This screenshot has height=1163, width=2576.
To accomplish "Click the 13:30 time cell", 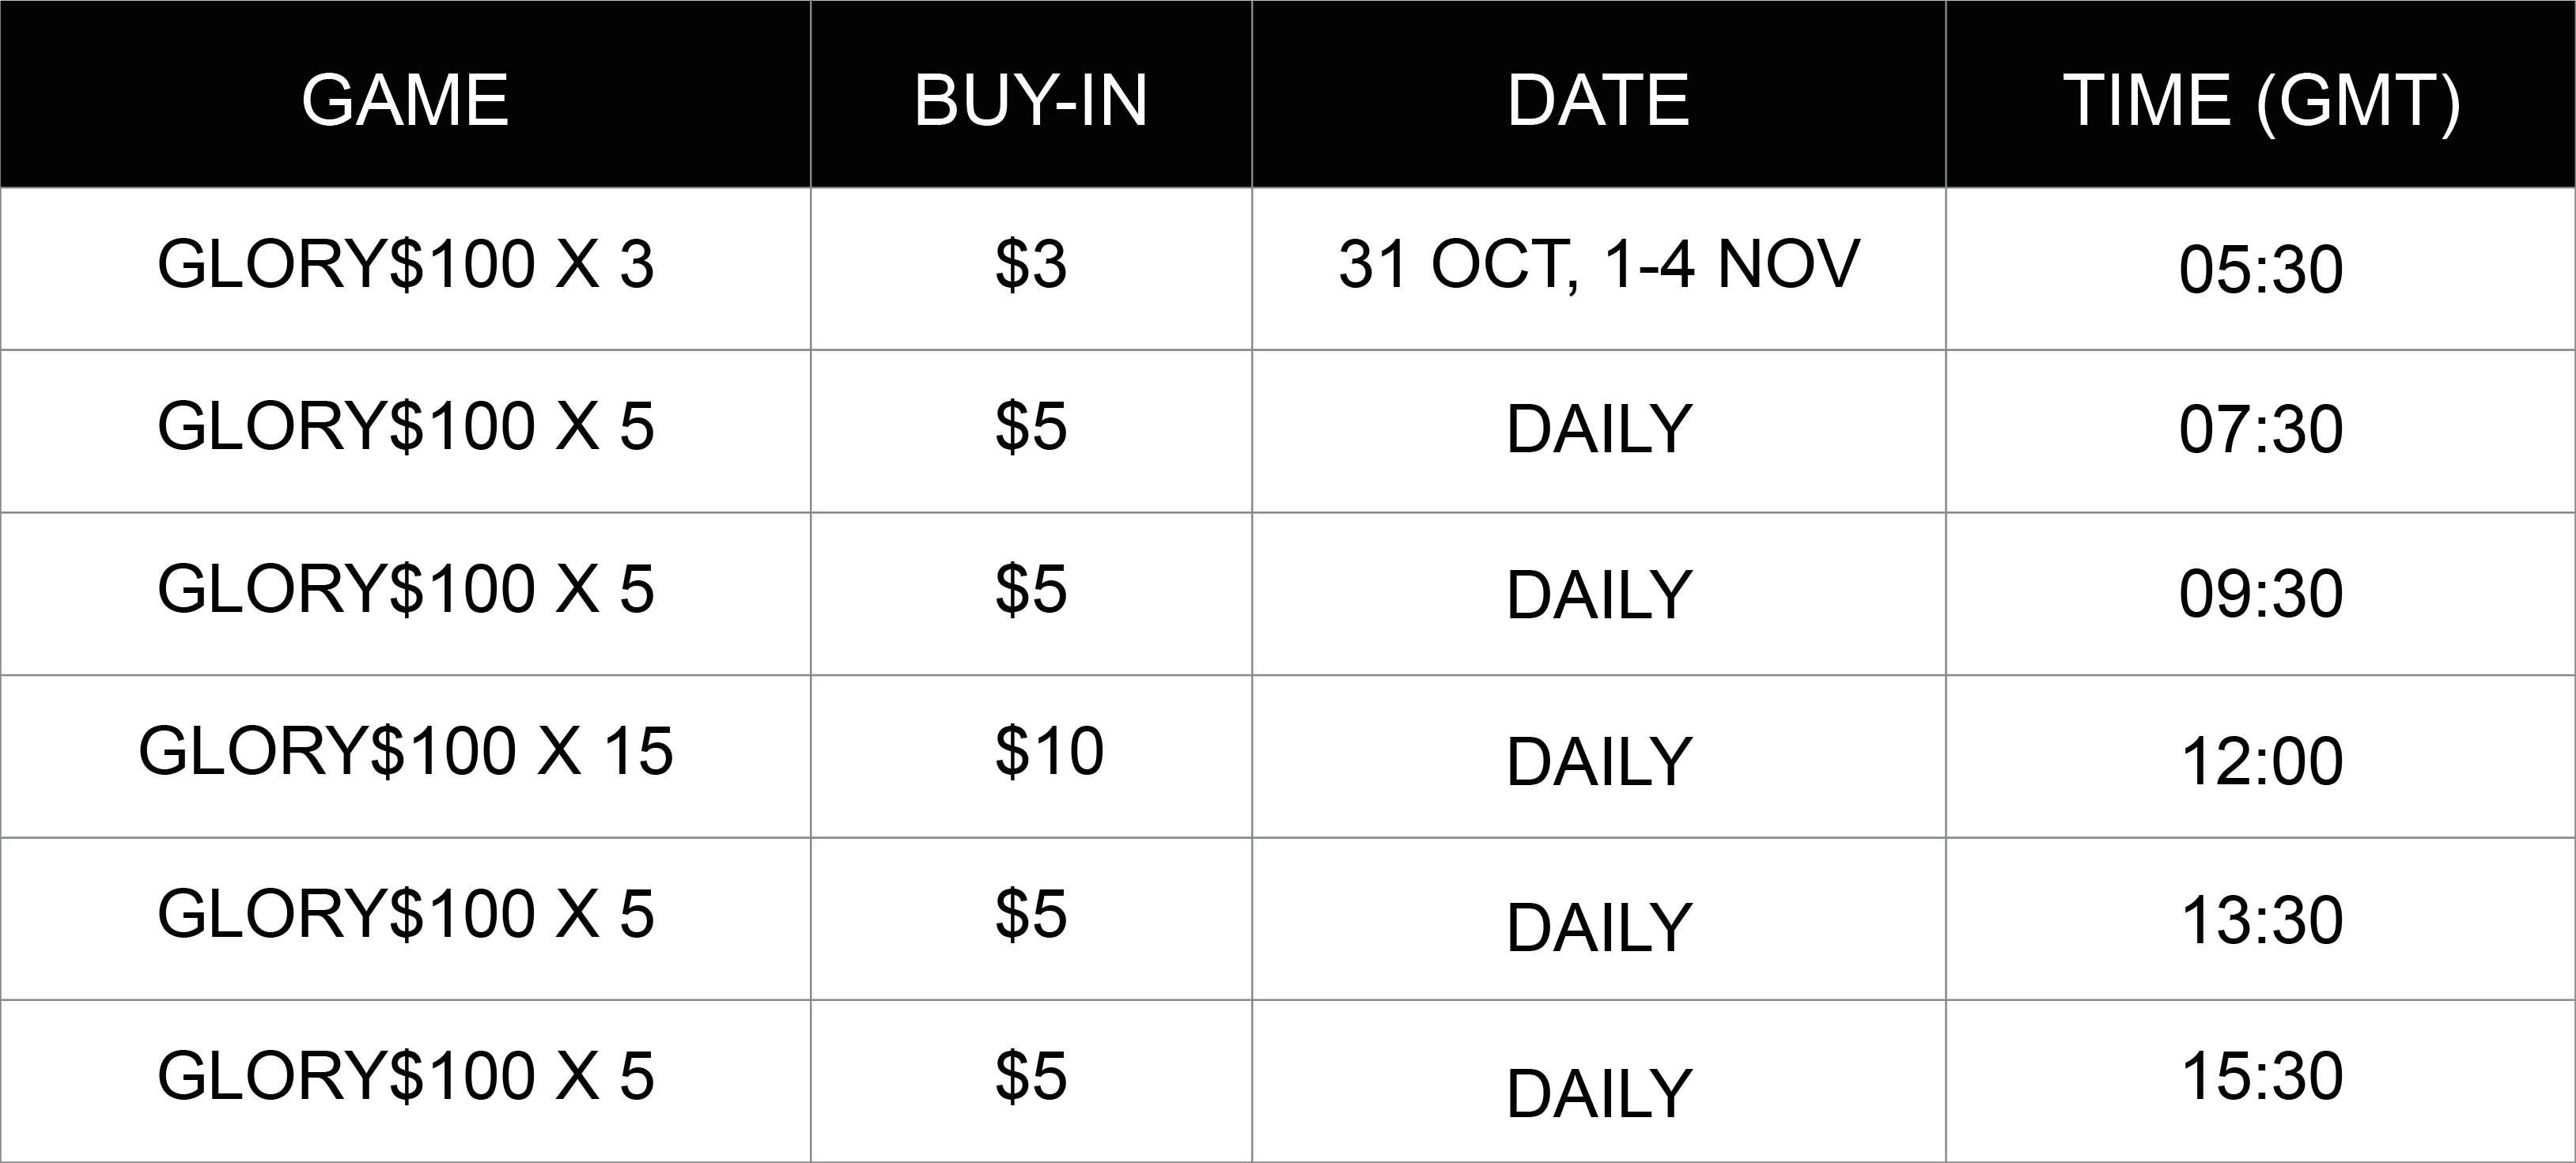I will click(2260, 919).
